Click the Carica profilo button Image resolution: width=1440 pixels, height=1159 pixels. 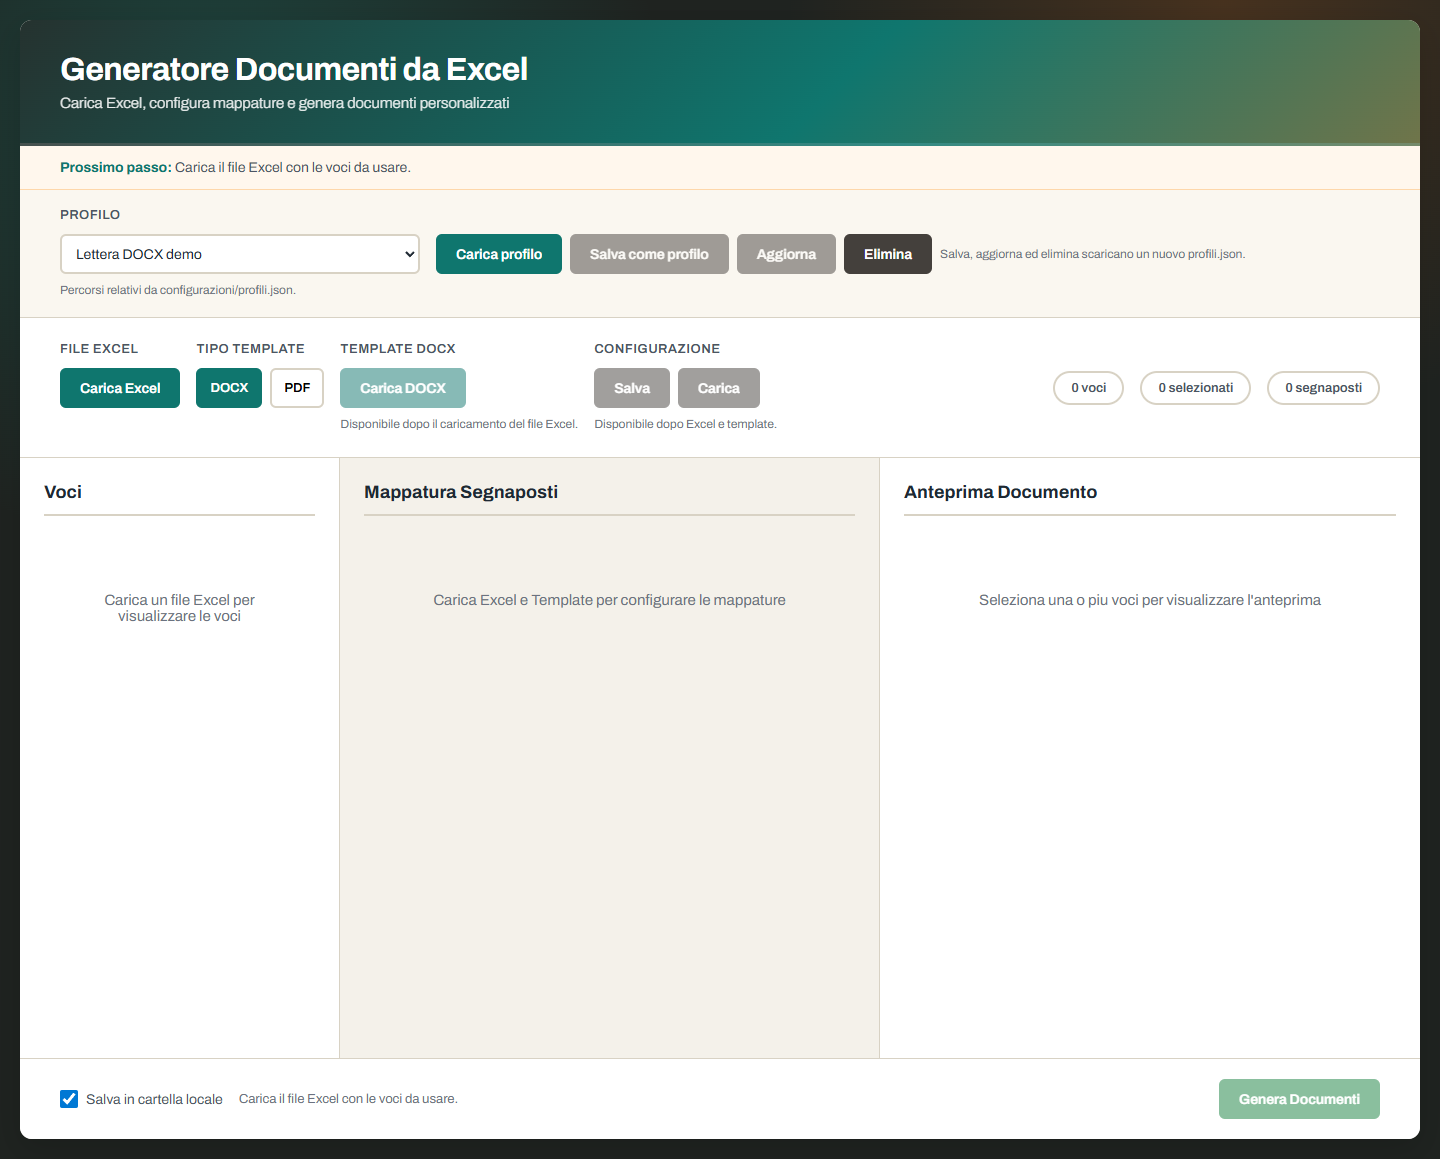(499, 254)
